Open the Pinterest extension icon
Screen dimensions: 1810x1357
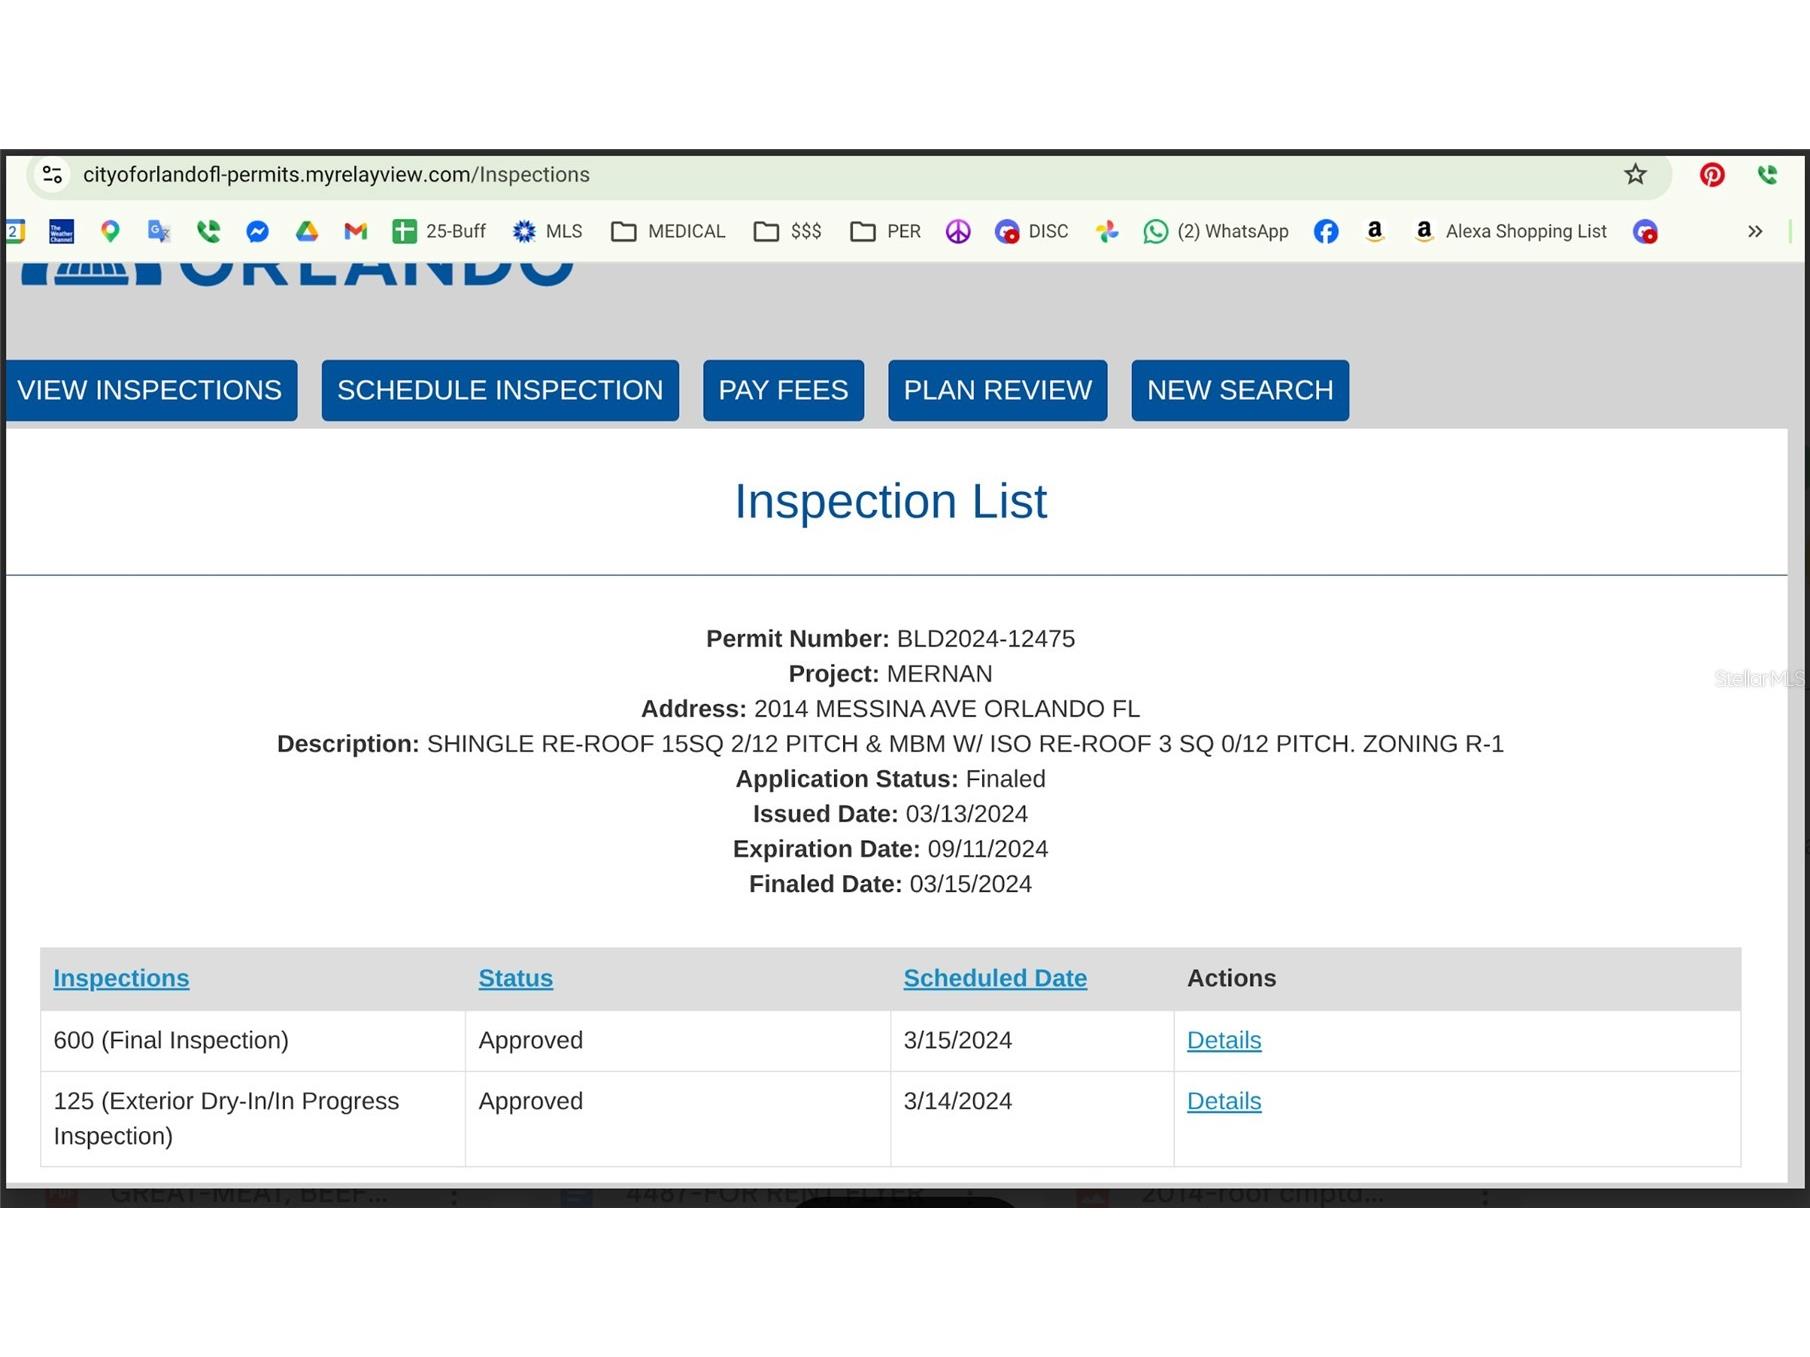point(1712,175)
